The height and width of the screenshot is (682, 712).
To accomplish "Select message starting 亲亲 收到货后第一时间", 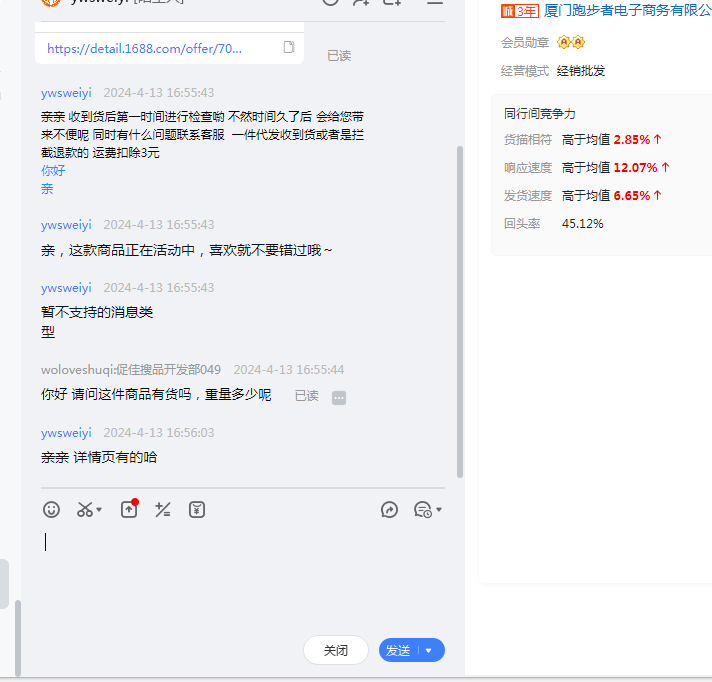I will tap(203, 135).
